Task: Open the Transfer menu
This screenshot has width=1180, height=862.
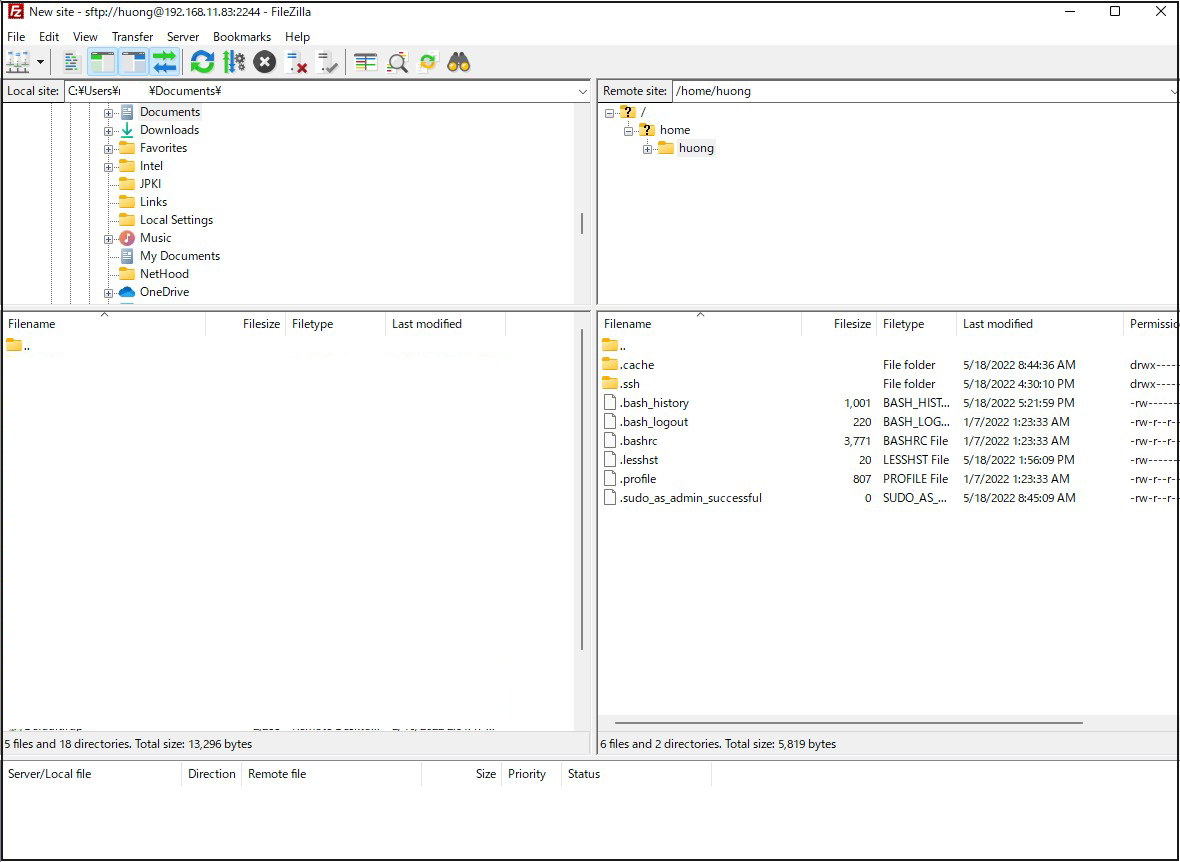Action: 132,36
